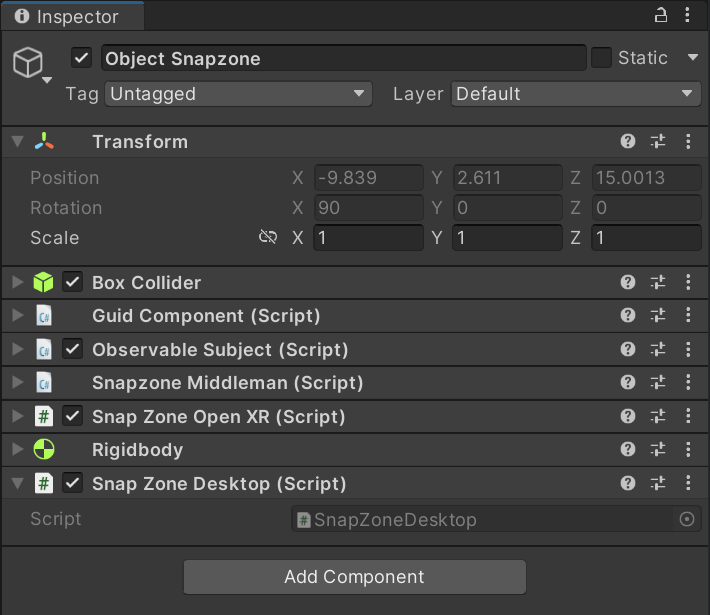Click the Inspector lock icon
This screenshot has height=615, width=710.
[660, 16]
